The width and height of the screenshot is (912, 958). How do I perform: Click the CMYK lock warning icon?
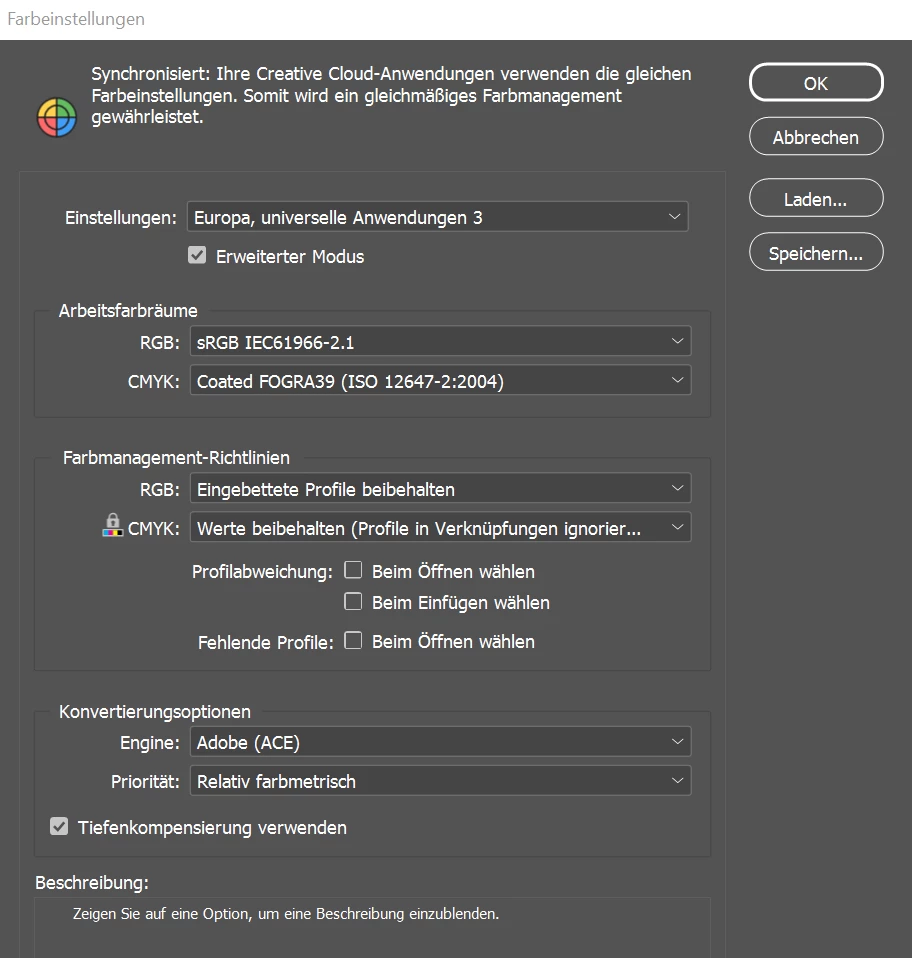(112, 525)
